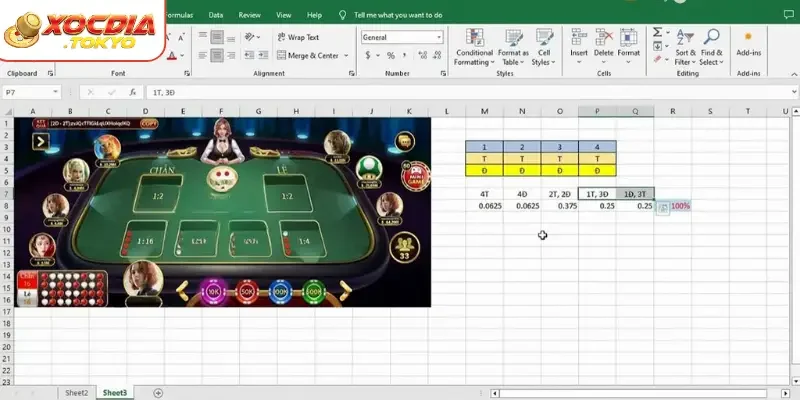The width and height of the screenshot is (800, 400).
Task: Toggle Middle Align vertical alignment
Action: tap(217, 37)
